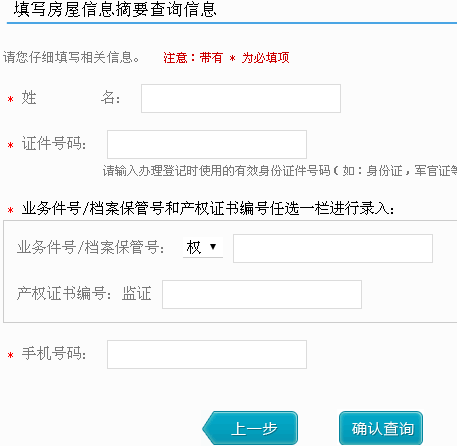This screenshot has width=457, height=446.
Task: Click the 手机号码 label text
Action: [x=54, y=353]
